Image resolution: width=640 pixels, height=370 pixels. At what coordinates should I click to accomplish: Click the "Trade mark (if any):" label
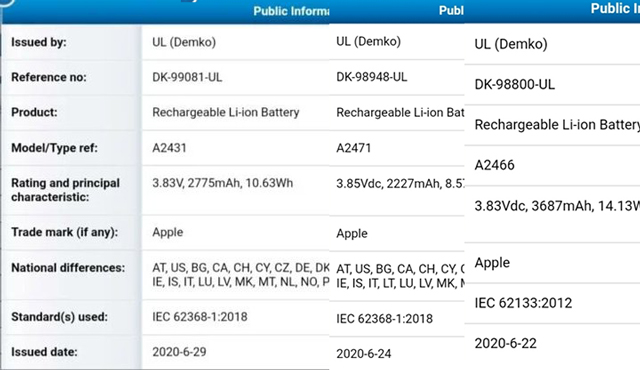pyautogui.click(x=64, y=232)
